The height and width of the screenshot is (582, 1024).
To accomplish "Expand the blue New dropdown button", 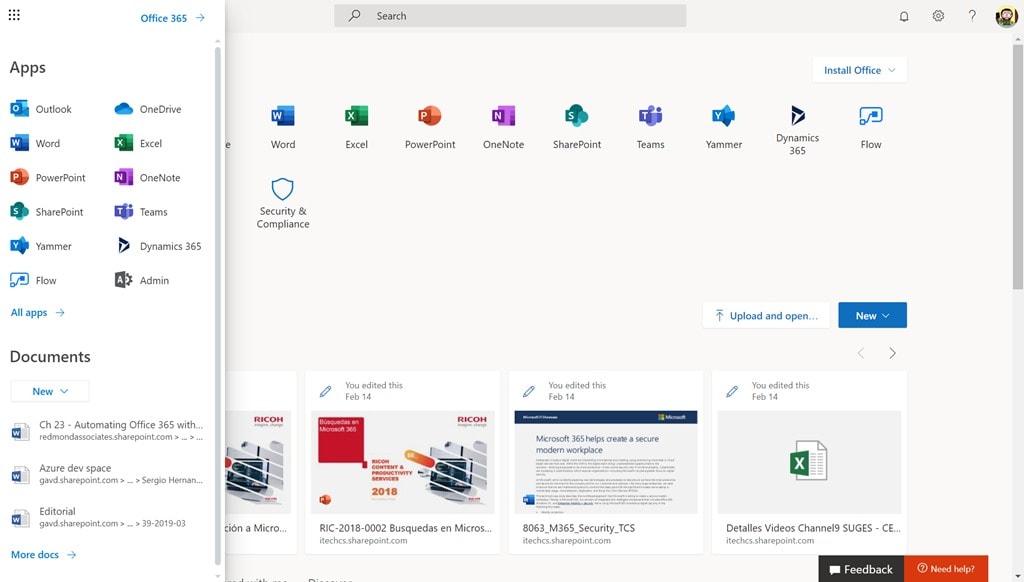I will coord(872,315).
